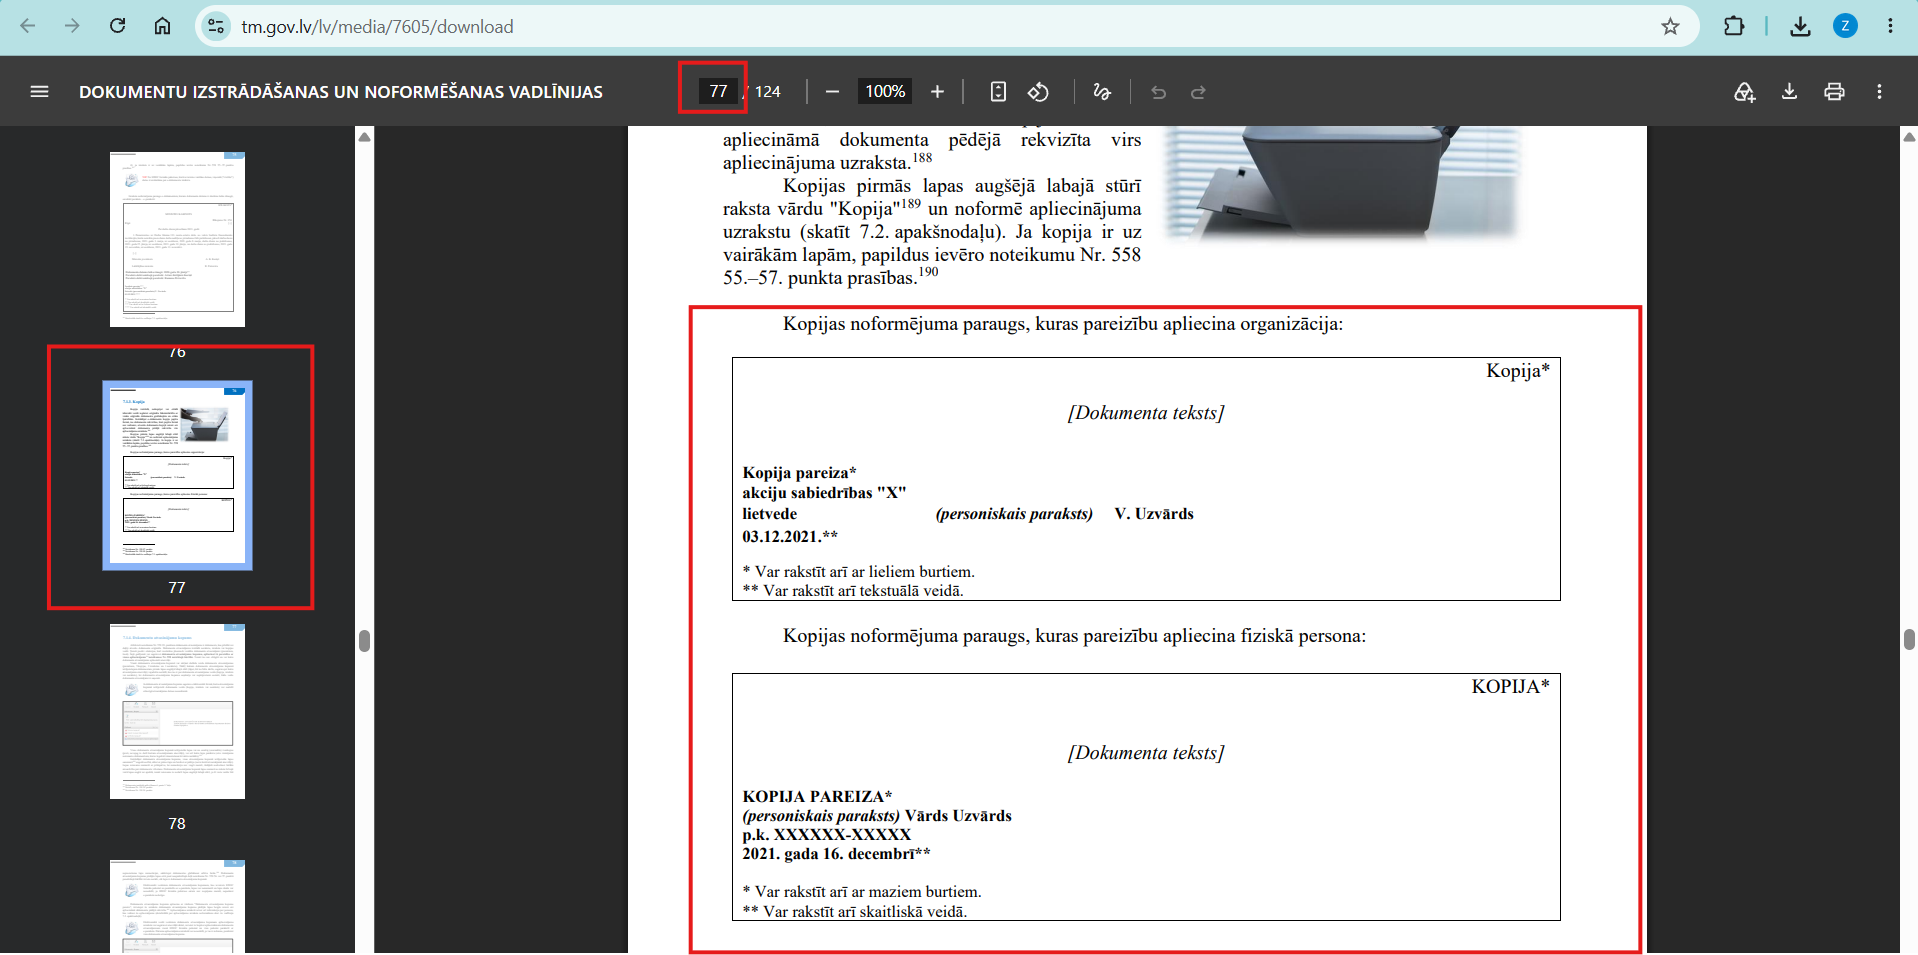Grab the thumbnail panel scrollbar thumb
This screenshot has width=1918, height=955.
pyautogui.click(x=364, y=641)
